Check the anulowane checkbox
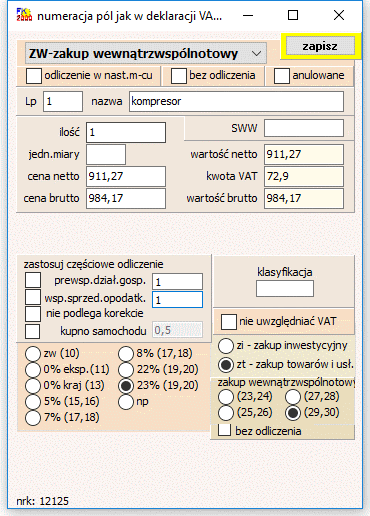This screenshot has height=516, width=370. [282, 76]
